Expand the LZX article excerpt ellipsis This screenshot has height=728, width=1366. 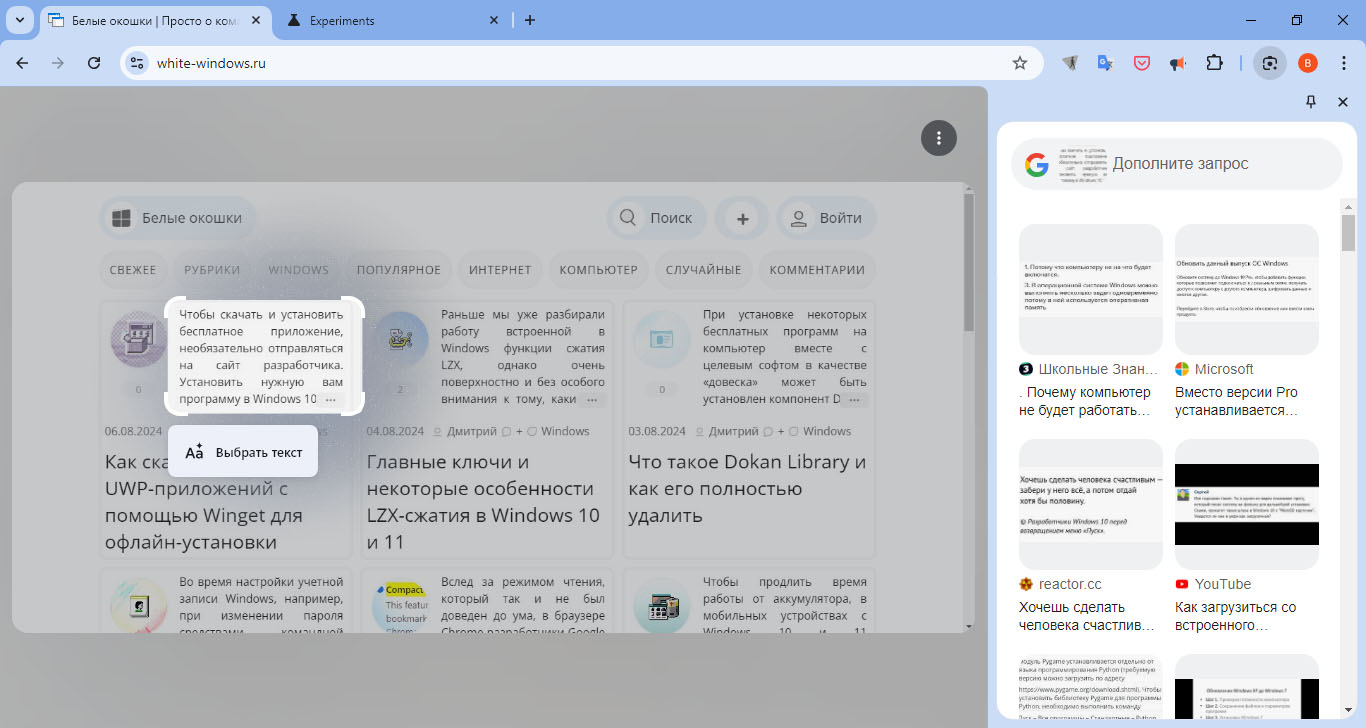[x=592, y=399]
